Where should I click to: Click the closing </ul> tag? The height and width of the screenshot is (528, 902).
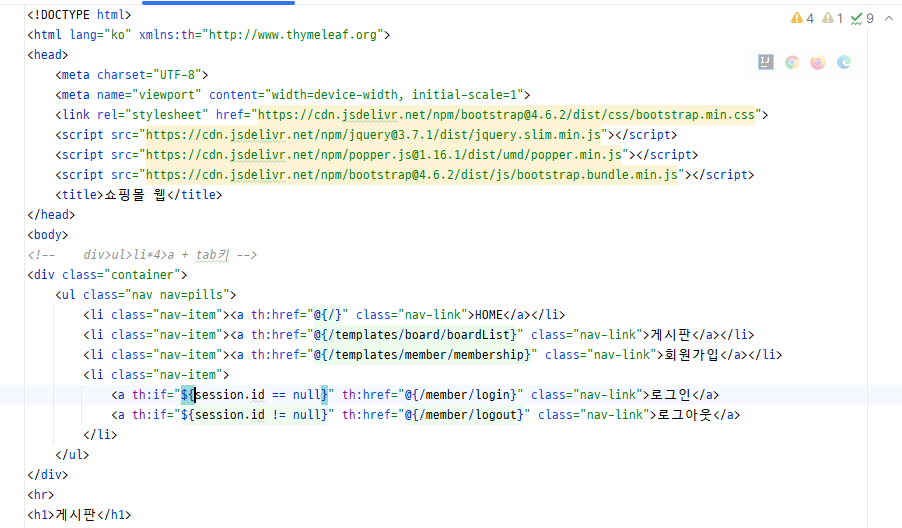click(x=72, y=455)
